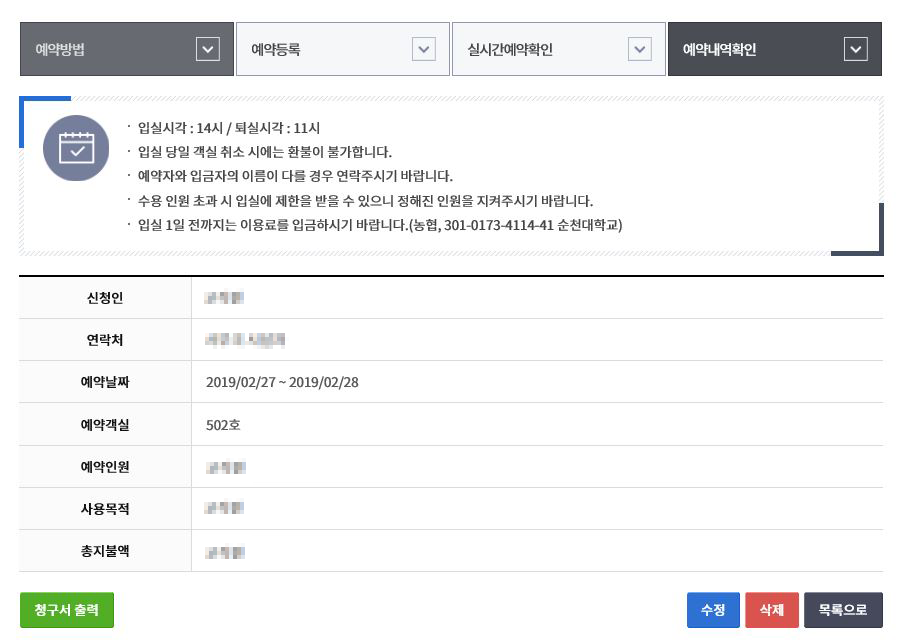Click the 환불이 불가합니다 notice line

pos(265,152)
